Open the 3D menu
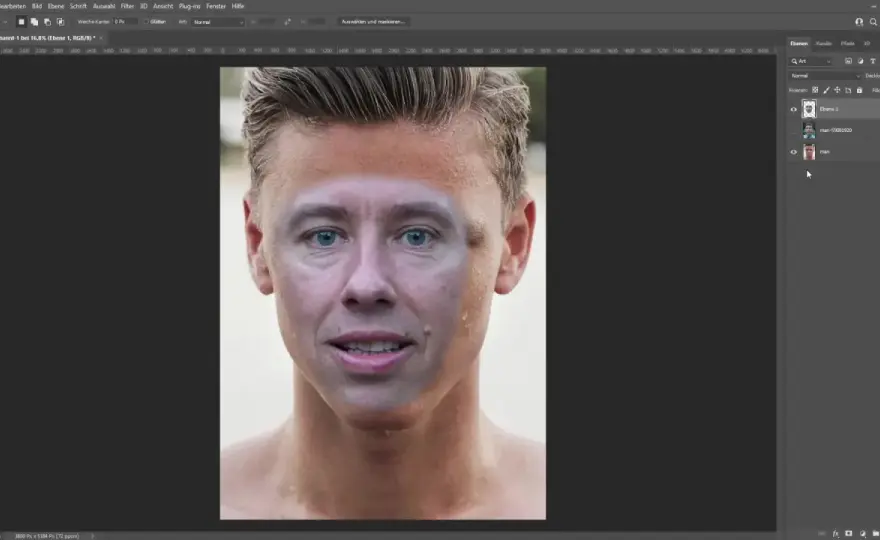Viewport: 880px width, 540px height. coord(143,6)
